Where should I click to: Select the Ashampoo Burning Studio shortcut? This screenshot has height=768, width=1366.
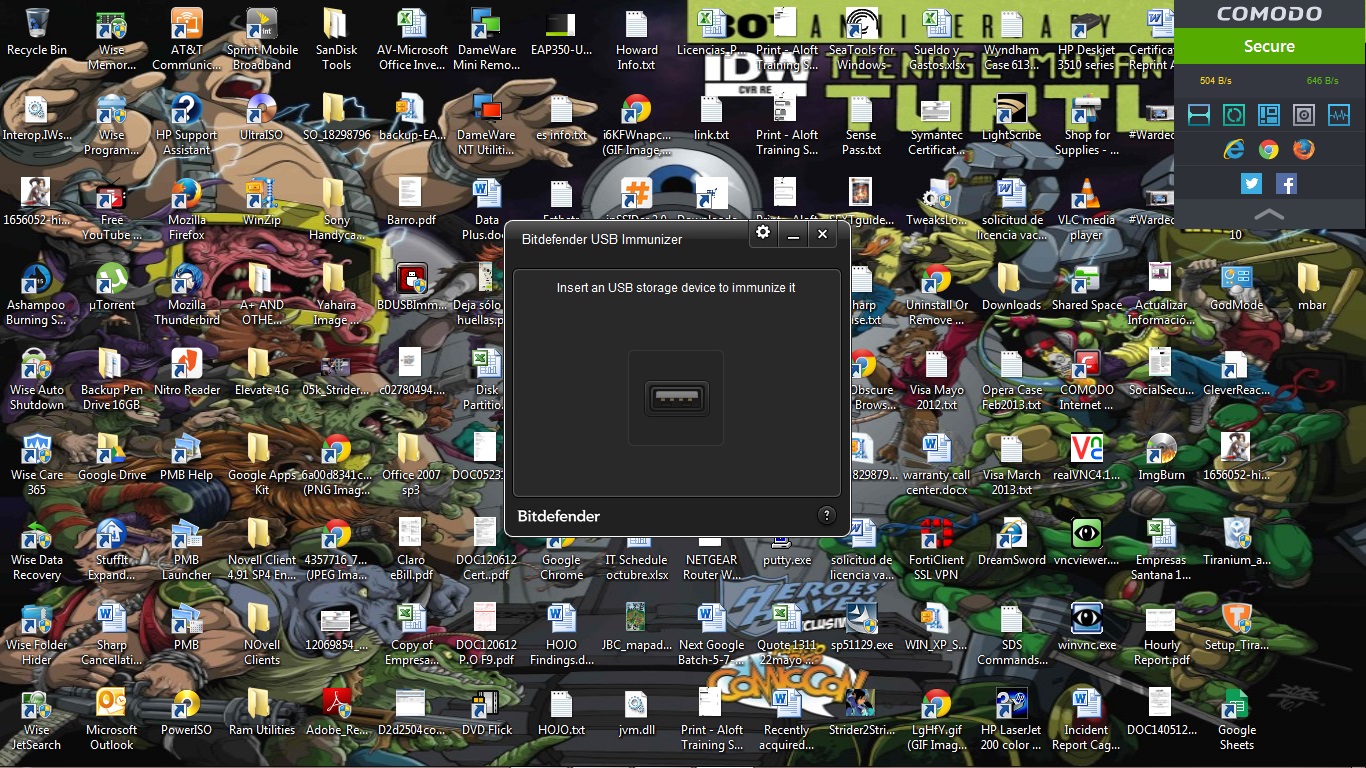37,295
